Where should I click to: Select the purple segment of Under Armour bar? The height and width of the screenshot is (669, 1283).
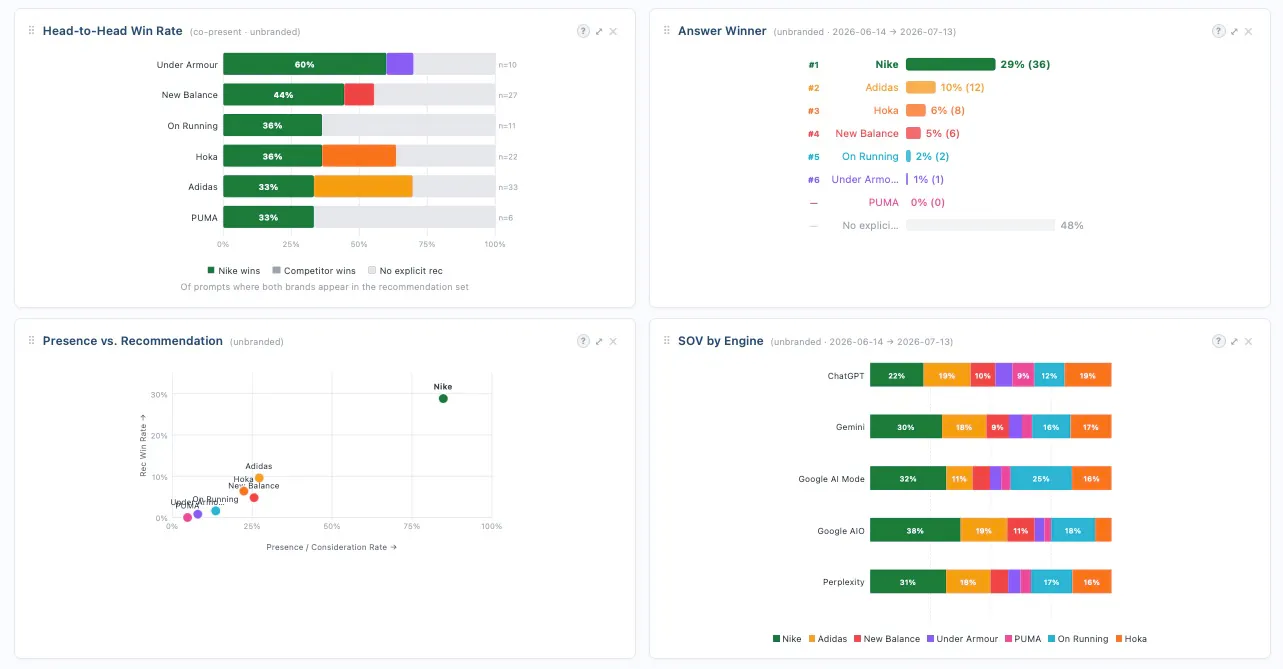(x=400, y=64)
